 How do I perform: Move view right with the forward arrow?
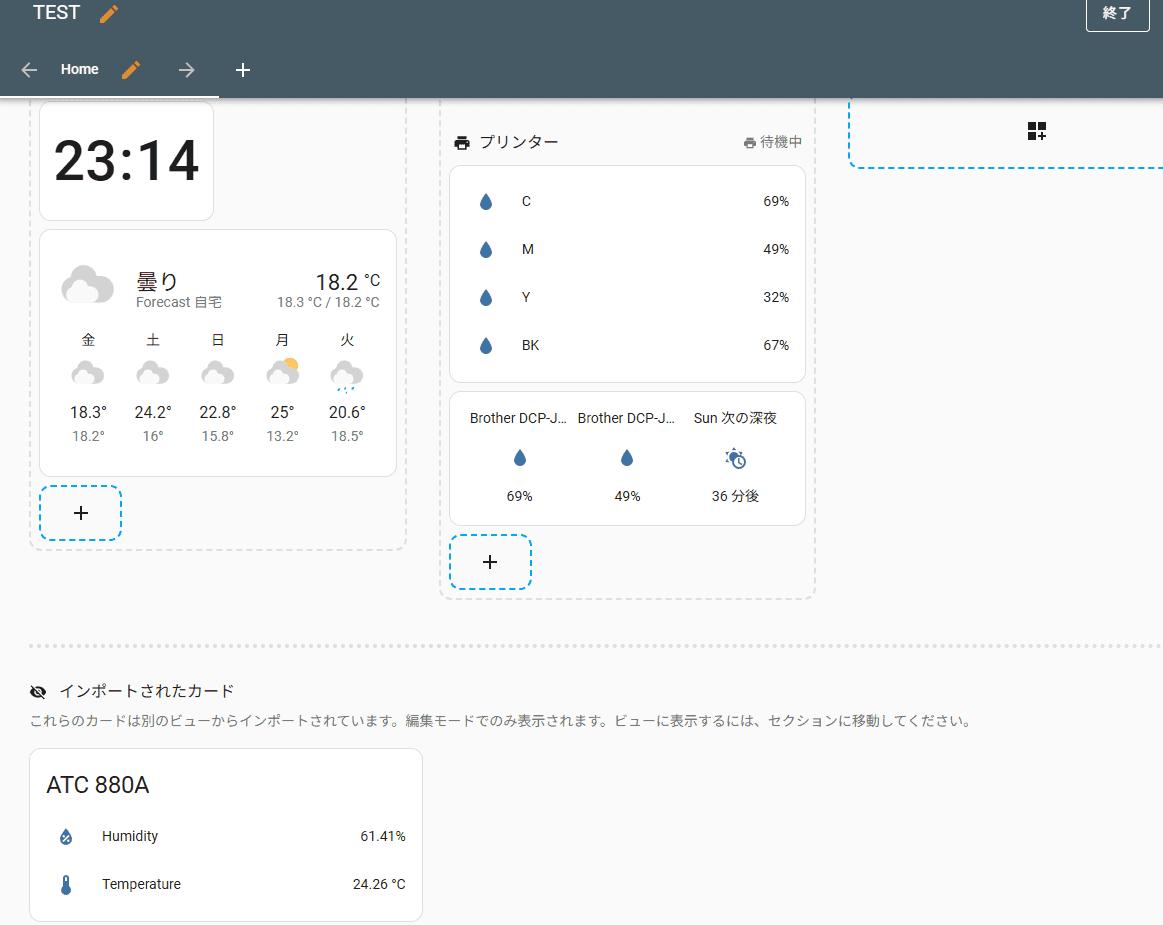tap(187, 70)
